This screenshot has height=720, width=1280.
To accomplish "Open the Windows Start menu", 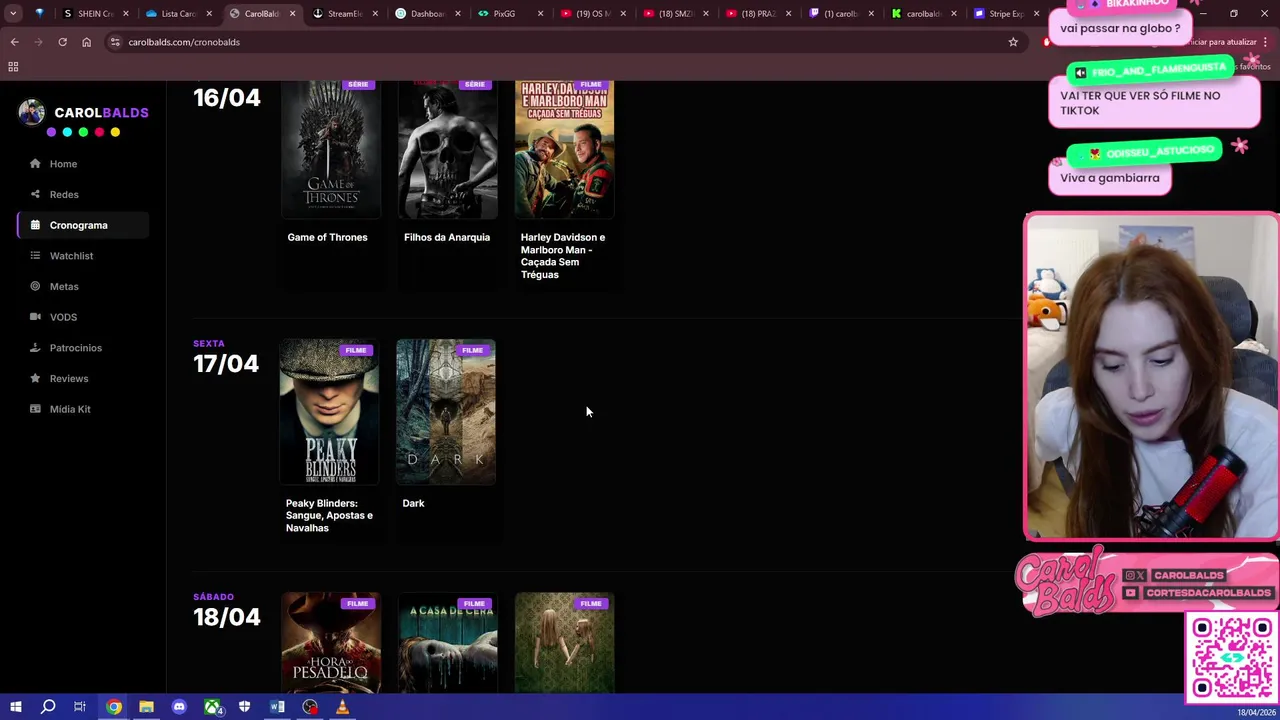I will 15,707.
